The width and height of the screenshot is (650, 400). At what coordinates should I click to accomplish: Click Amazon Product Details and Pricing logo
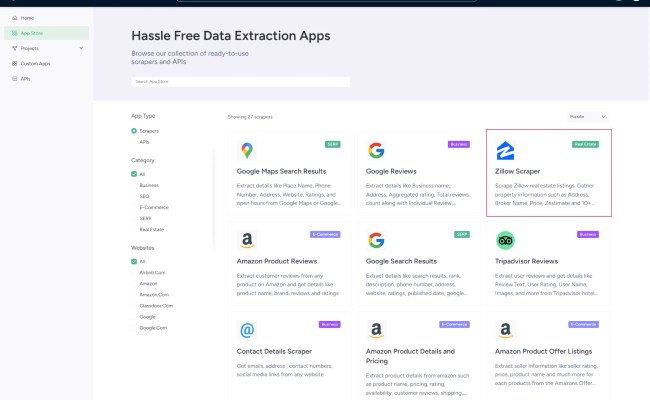coord(376,330)
